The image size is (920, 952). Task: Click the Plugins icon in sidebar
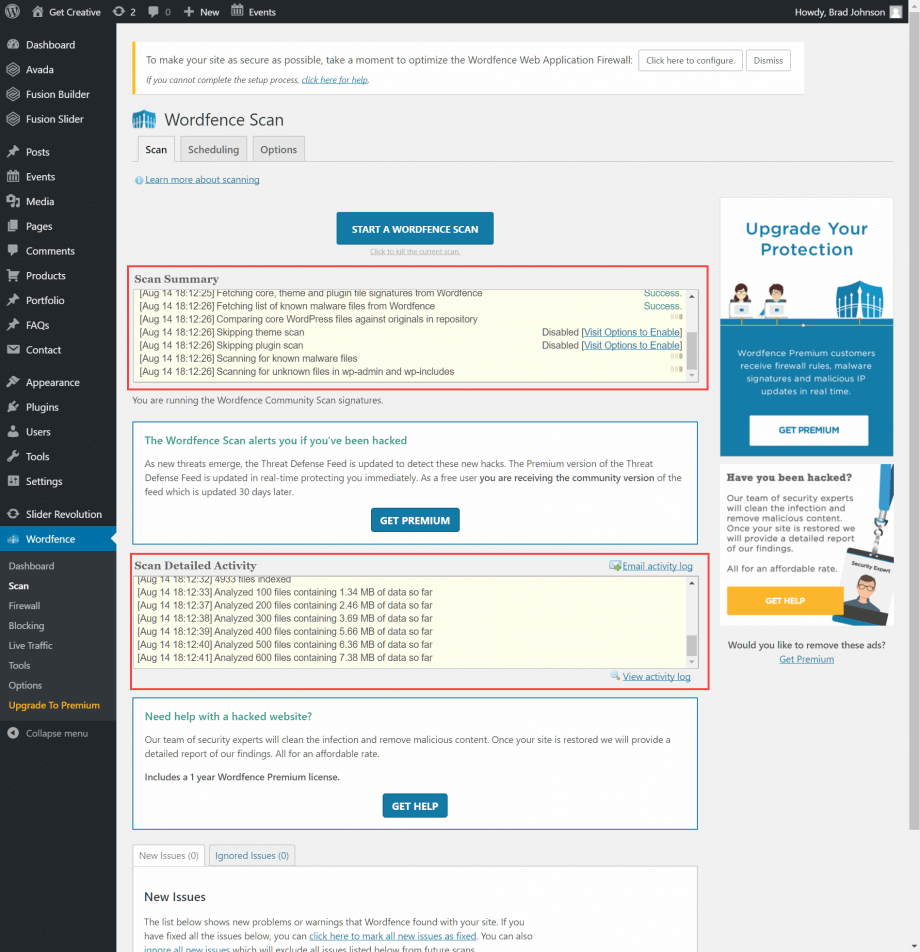coord(14,406)
